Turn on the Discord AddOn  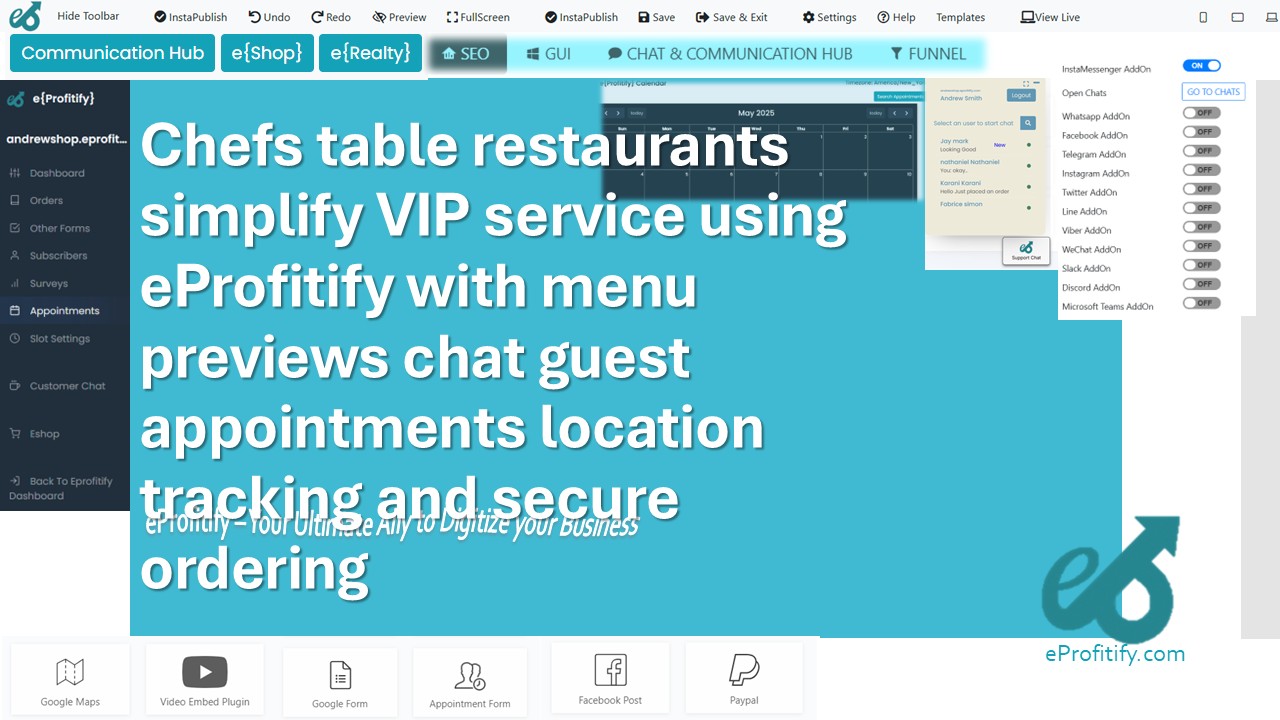[x=1200, y=284]
